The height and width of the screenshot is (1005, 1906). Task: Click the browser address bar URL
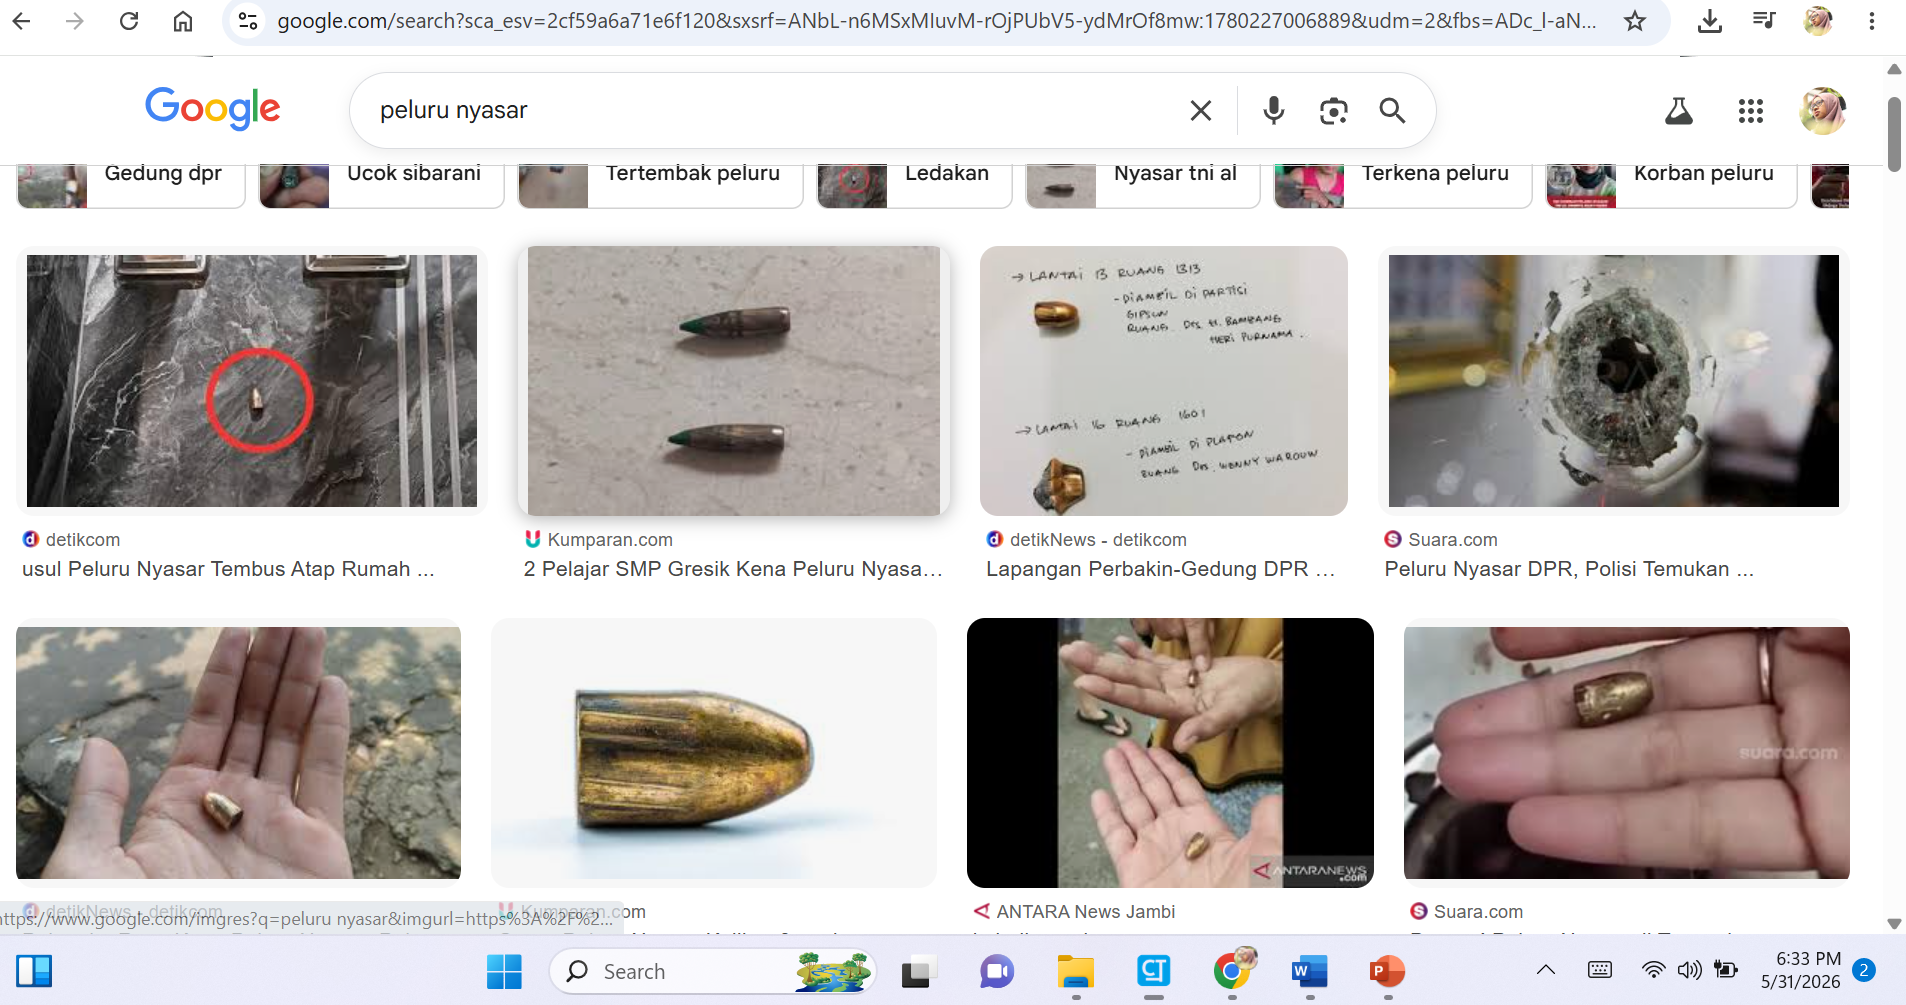tap(936, 21)
